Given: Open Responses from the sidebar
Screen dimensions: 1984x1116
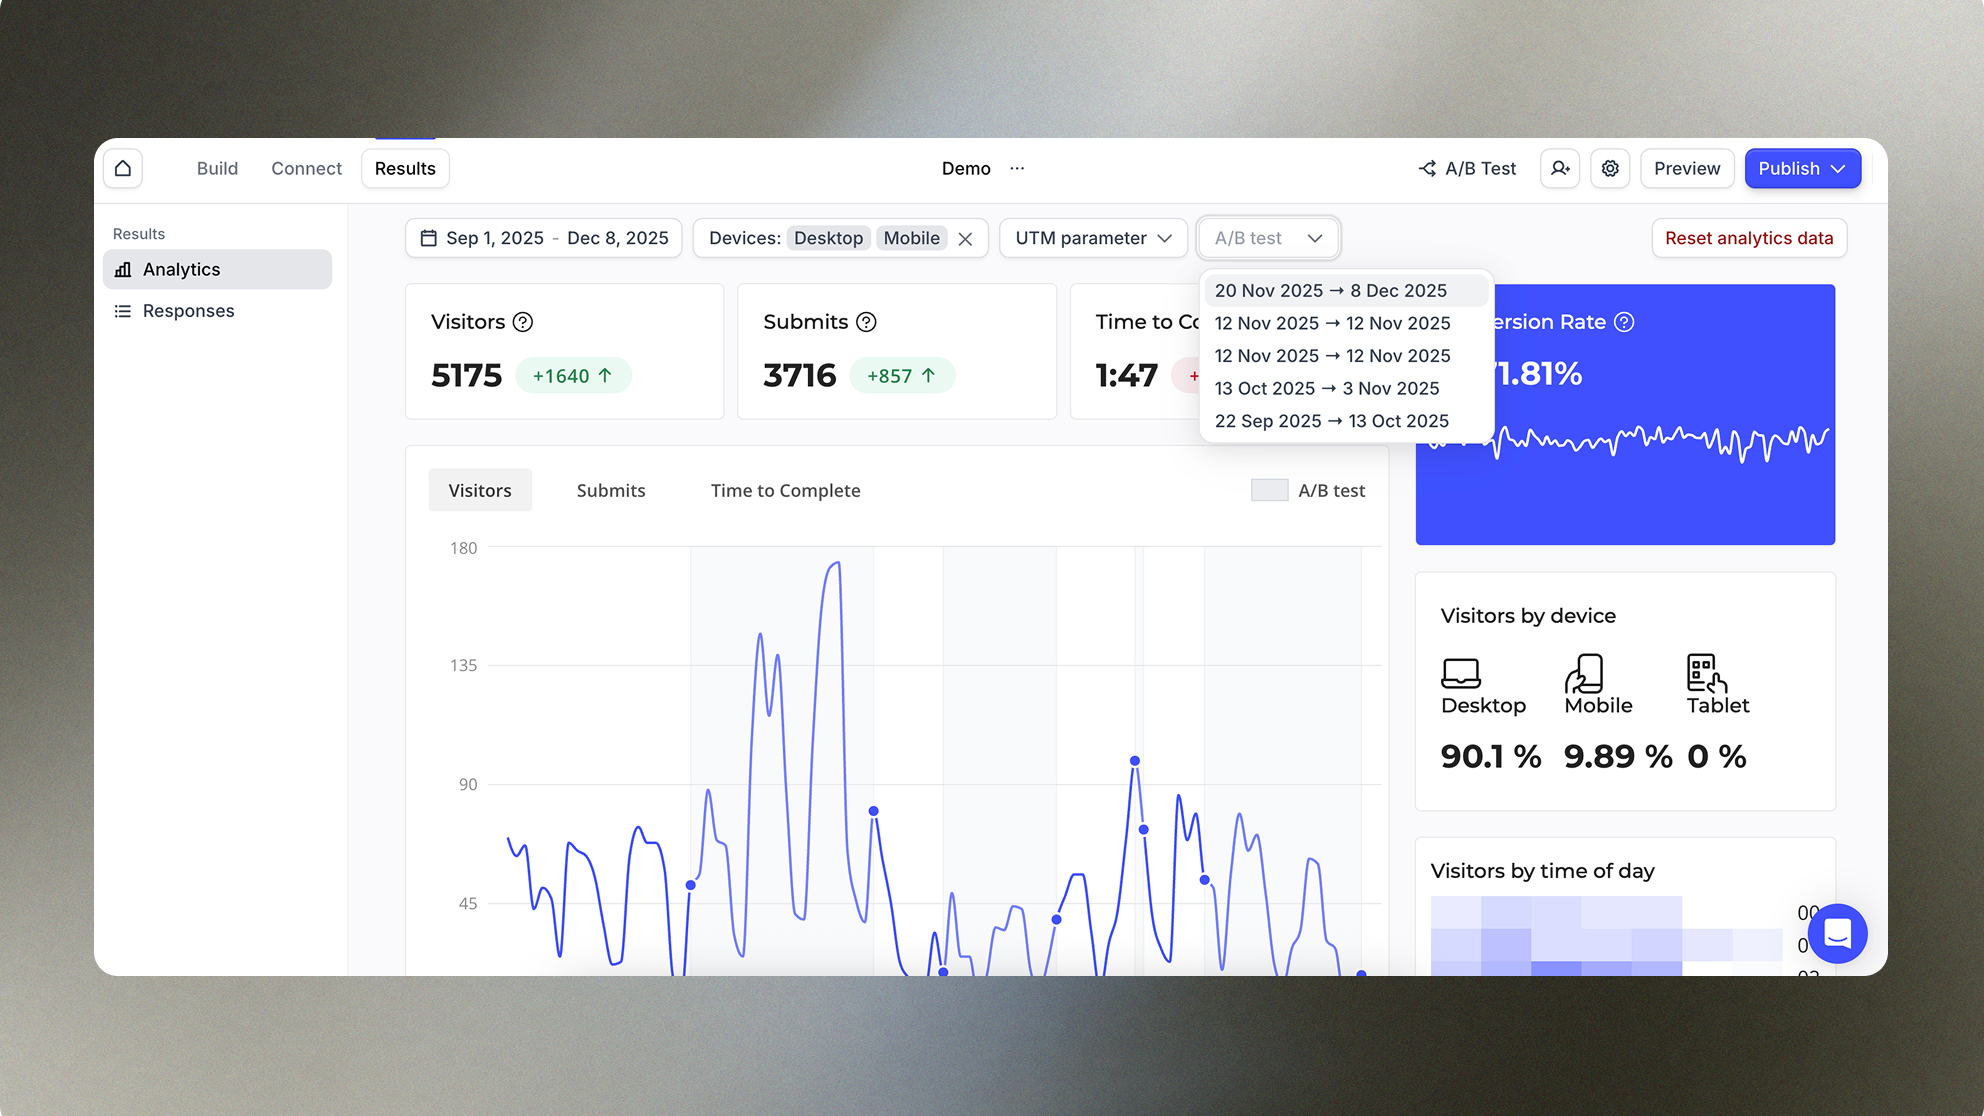Looking at the screenshot, I should point(188,310).
